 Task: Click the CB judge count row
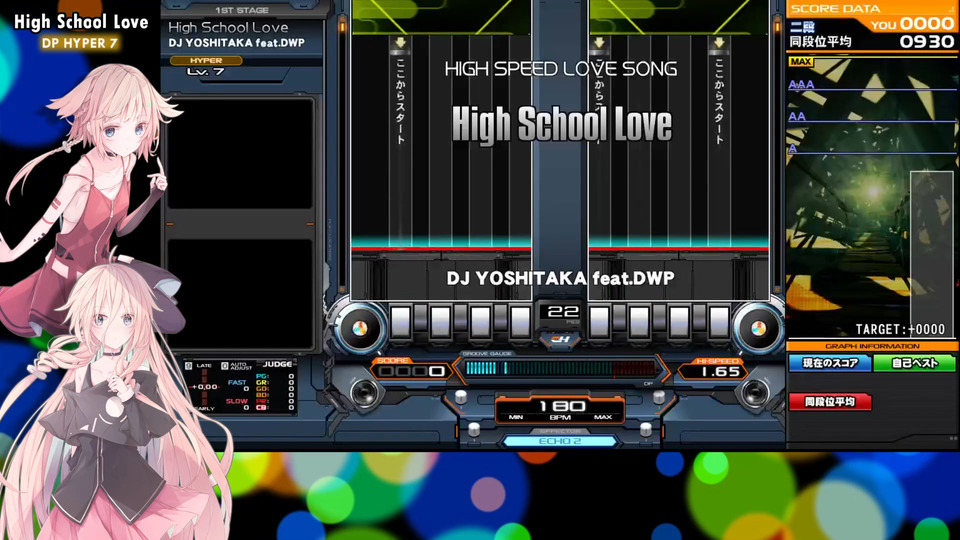[x=274, y=407]
